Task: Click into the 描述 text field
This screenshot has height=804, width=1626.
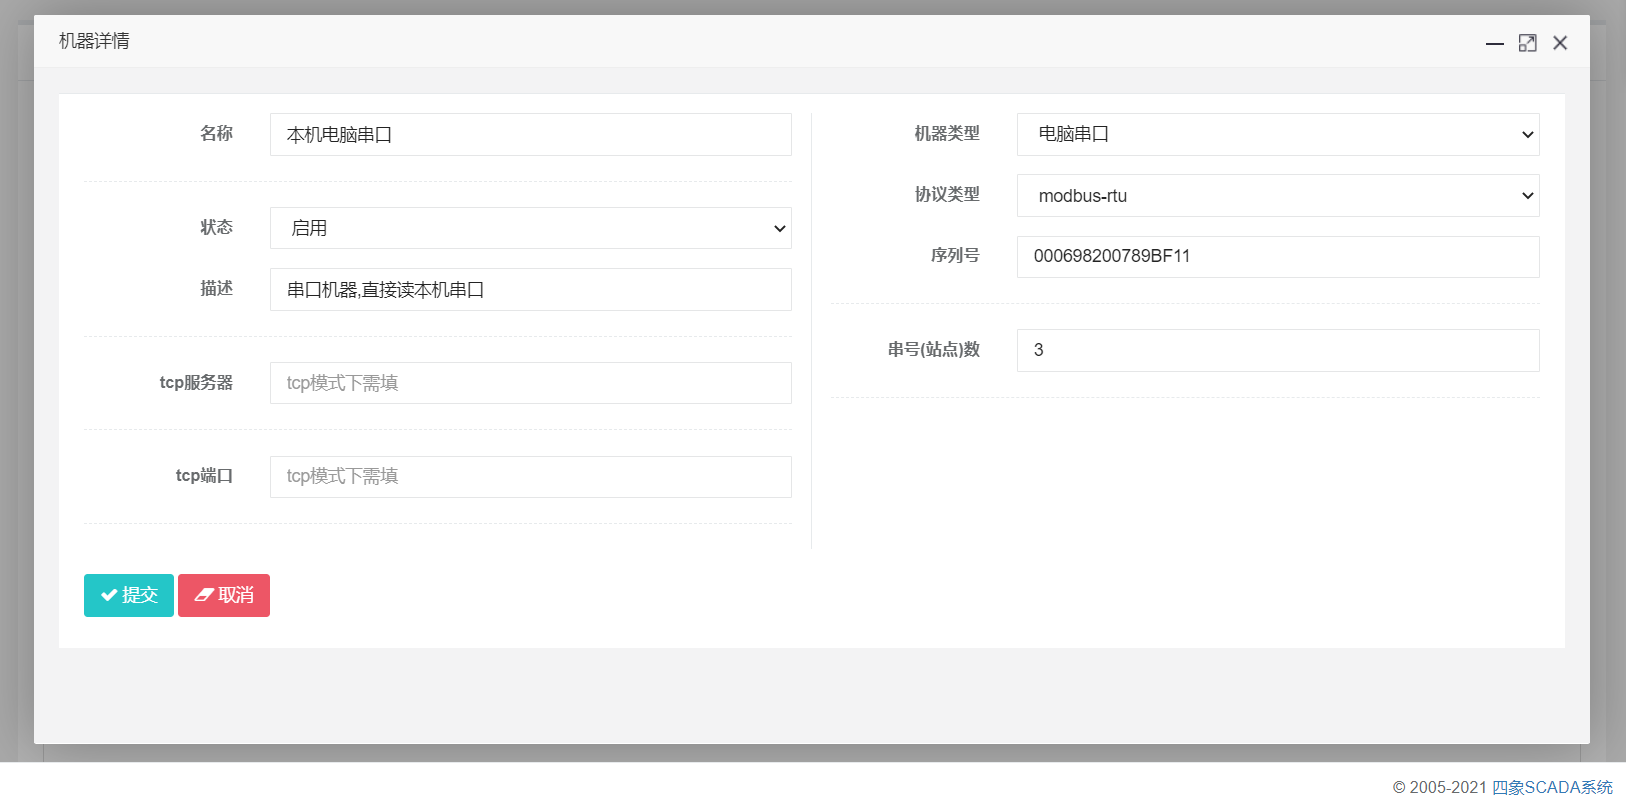Action: (530, 290)
